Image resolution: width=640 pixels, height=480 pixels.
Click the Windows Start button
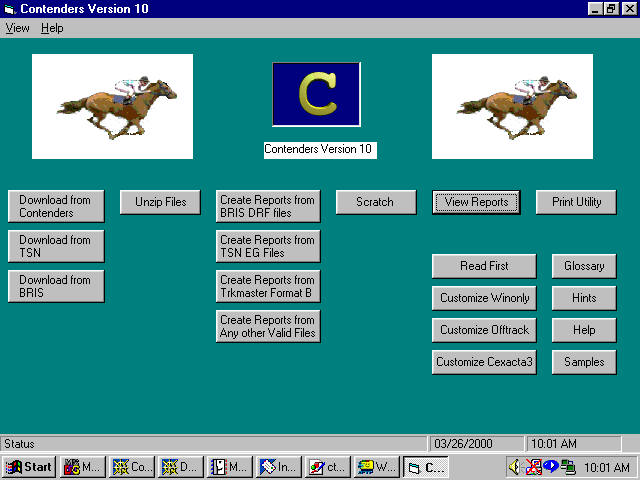coord(29,467)
